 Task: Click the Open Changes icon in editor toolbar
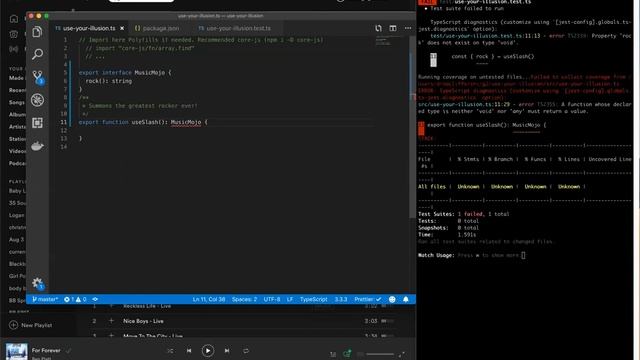(x=378, y=28)
